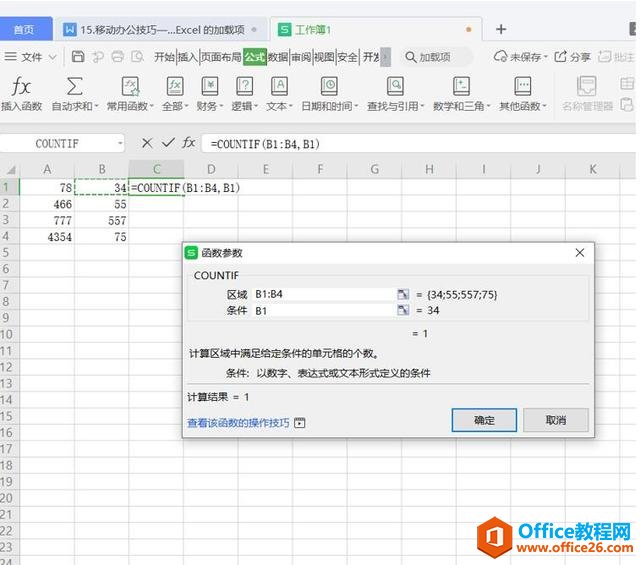This screenshot has height=565, width=640.
Task: Switch to the 数据 ribbon tab
Action: point(278,57)
